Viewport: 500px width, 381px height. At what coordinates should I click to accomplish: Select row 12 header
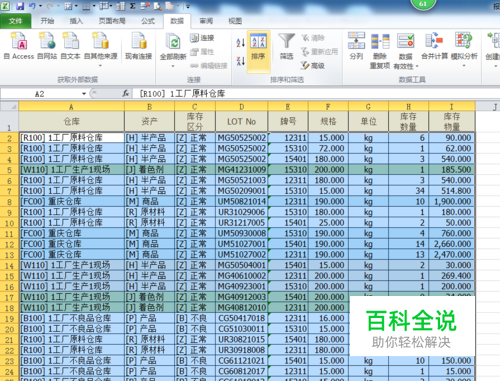click(x=9, y=244)
